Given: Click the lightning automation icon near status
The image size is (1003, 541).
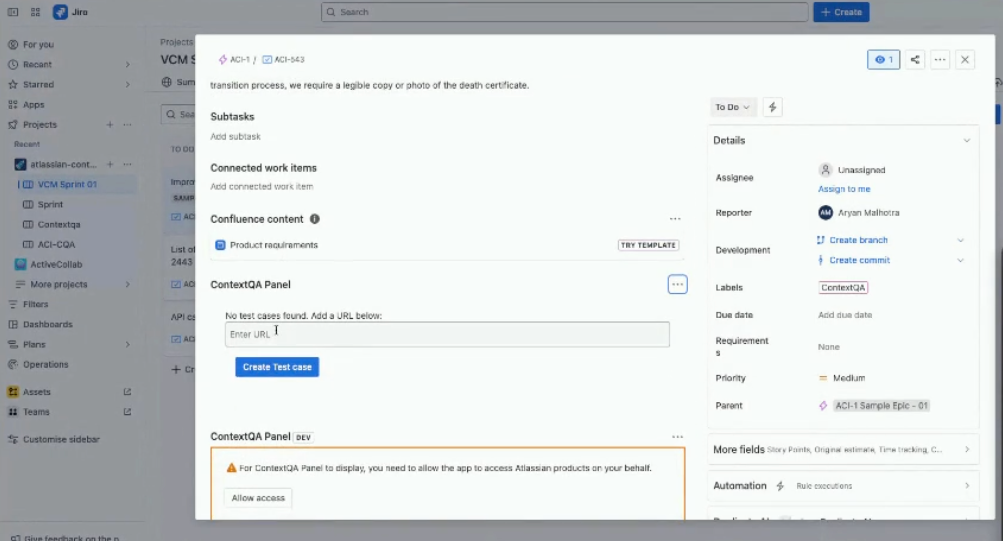Looking at the screenshot, I should 772,107.
